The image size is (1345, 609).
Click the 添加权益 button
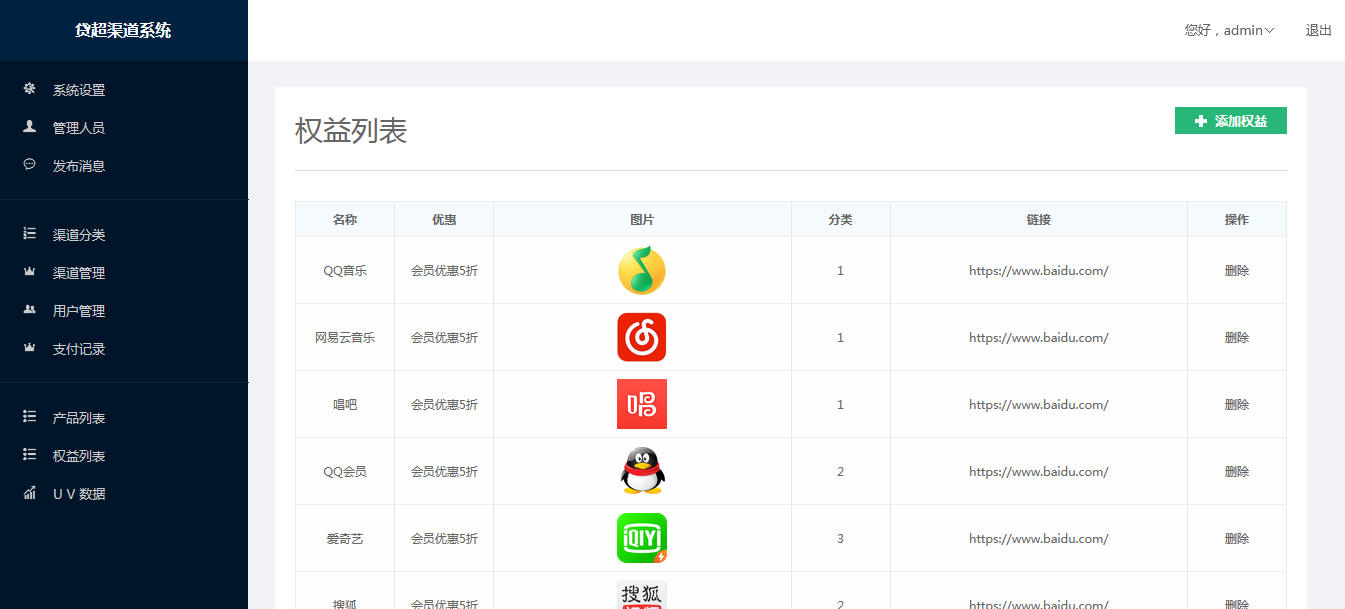point(1231,120)
